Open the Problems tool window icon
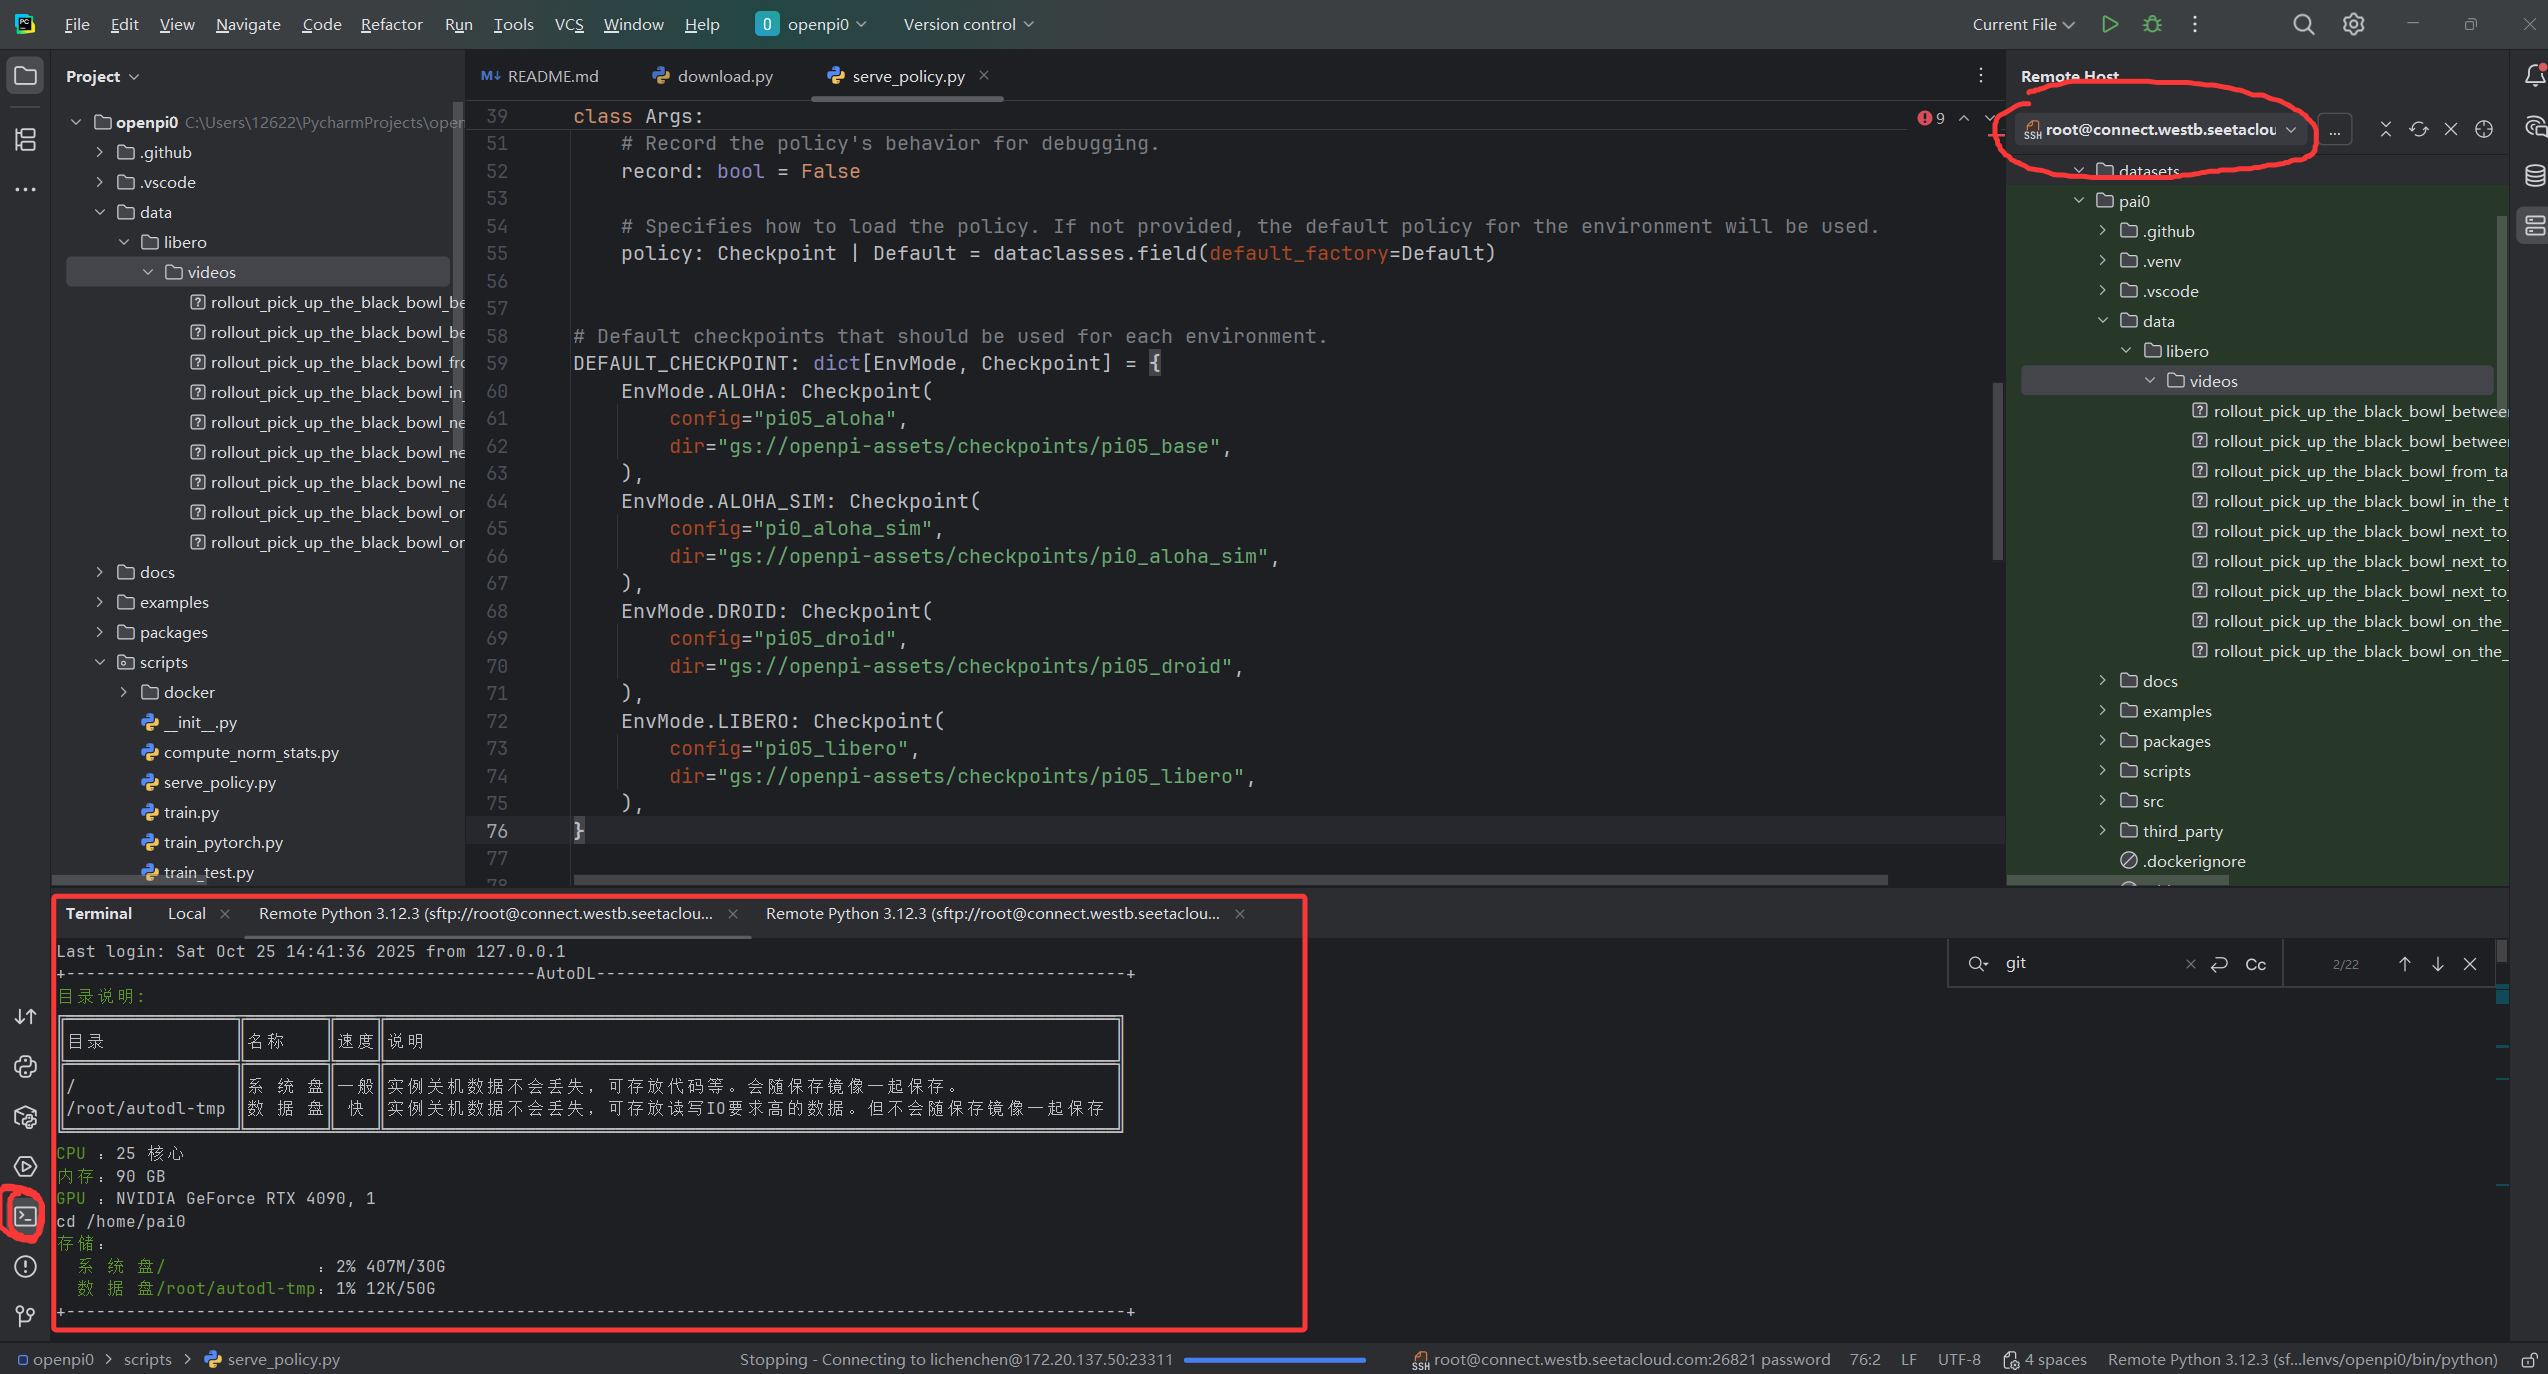Viewport: 2548px width, 1374px height. tap(25, 1266)
